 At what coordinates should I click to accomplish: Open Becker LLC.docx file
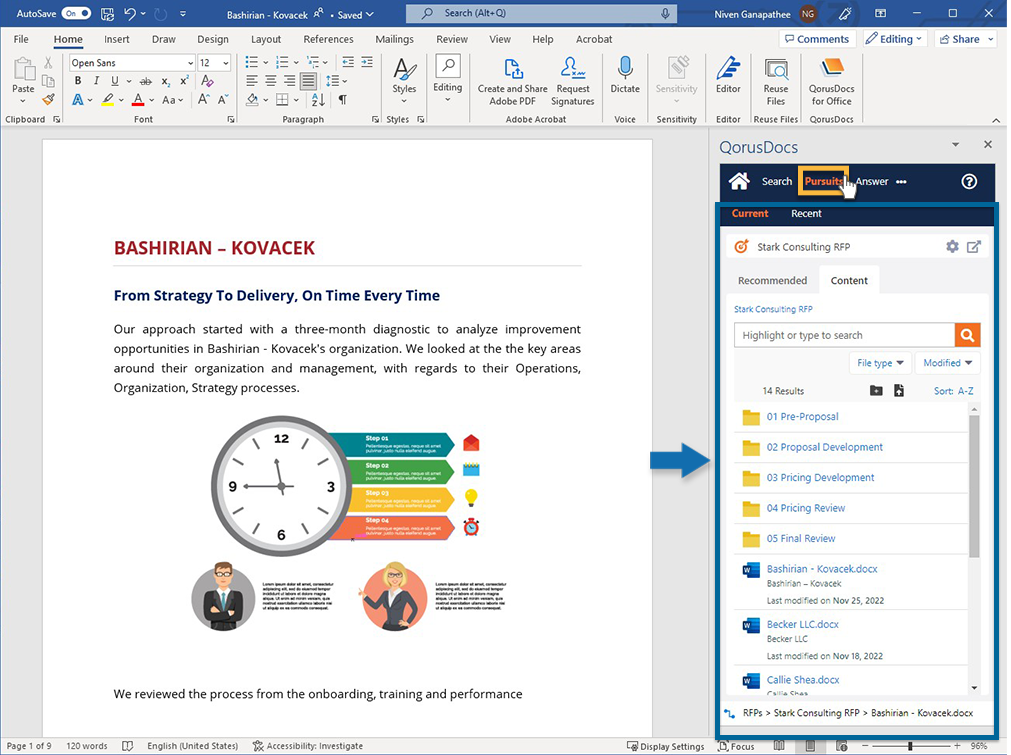[x=802, y=625]
